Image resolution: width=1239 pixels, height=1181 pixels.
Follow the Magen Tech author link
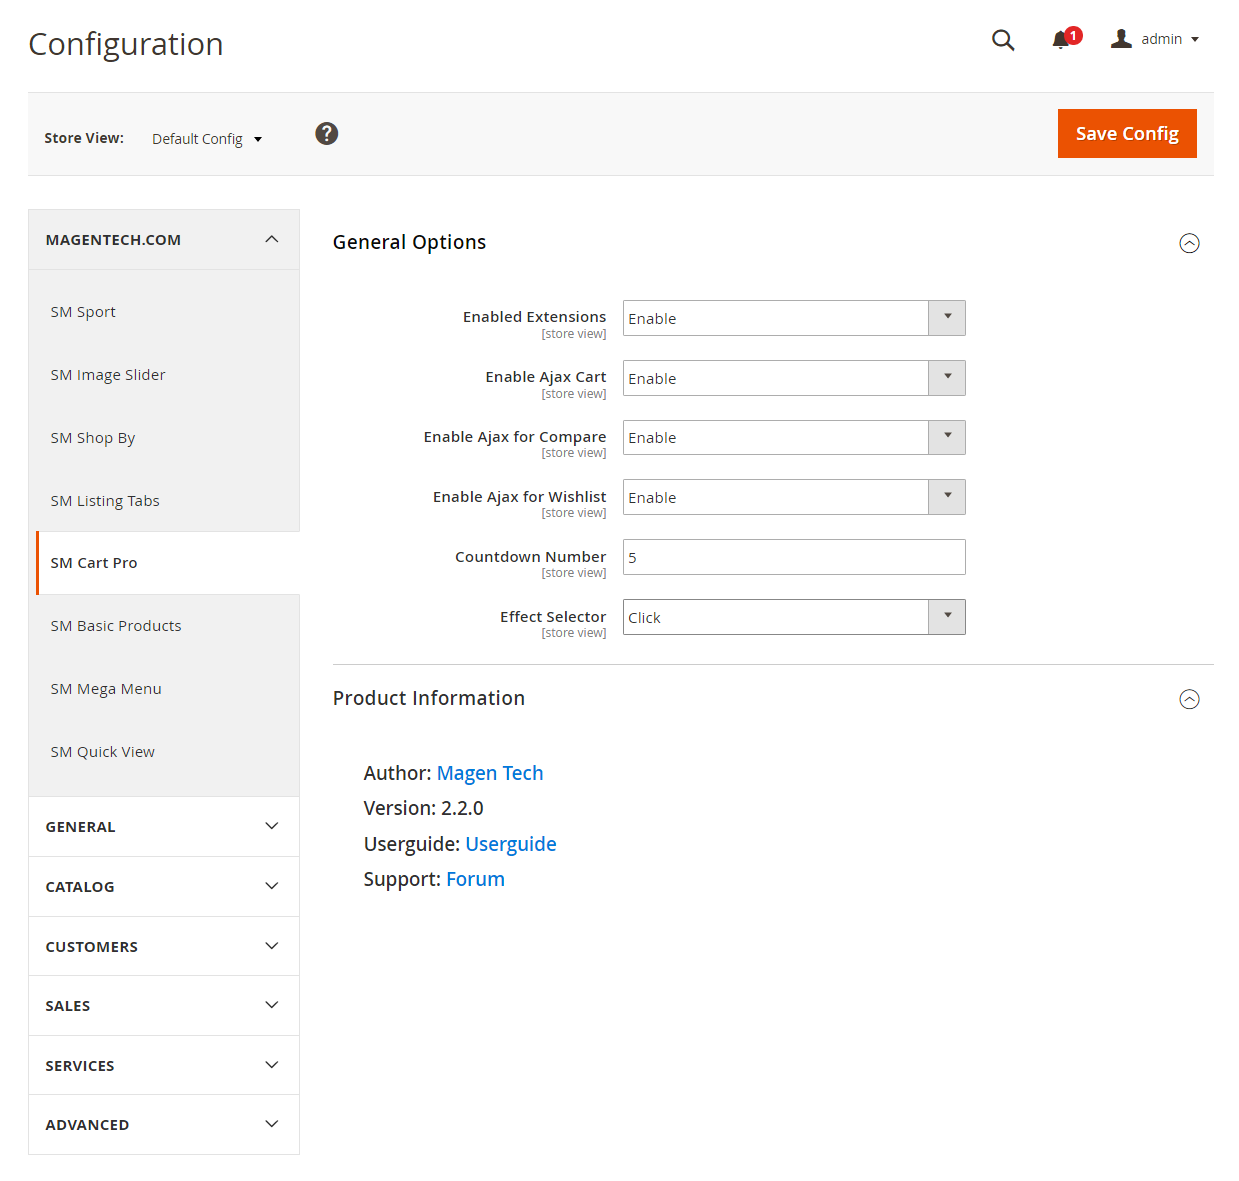[x=490, y=773]
